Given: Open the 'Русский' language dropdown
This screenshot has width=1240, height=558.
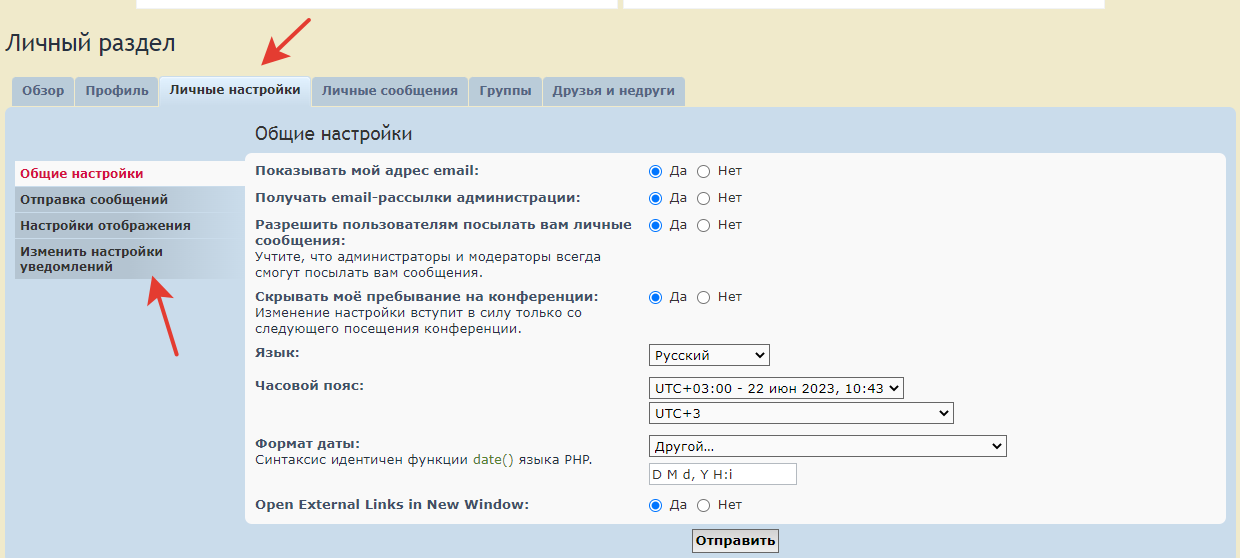Looking at the screenshot, I should (x=709, y=355).
